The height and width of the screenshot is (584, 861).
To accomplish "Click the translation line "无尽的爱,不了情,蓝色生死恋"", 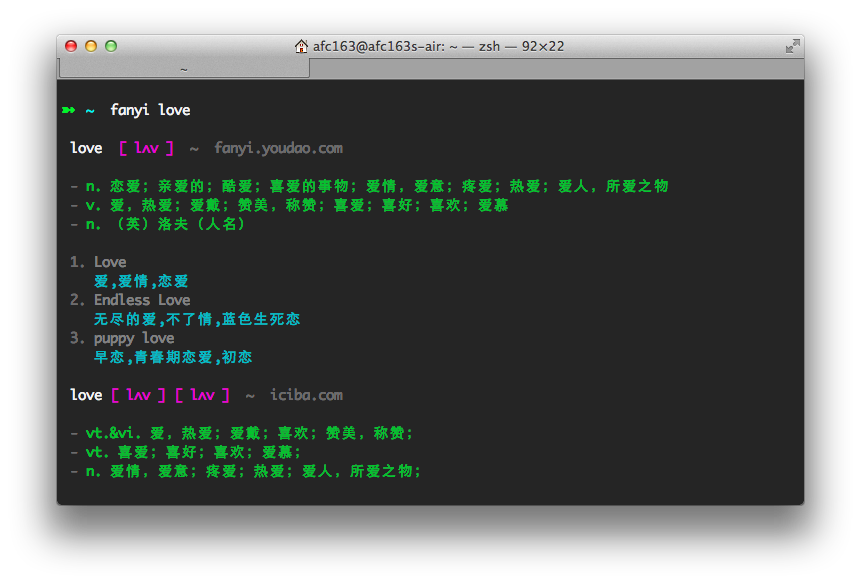I will click(x=197, y=319).
